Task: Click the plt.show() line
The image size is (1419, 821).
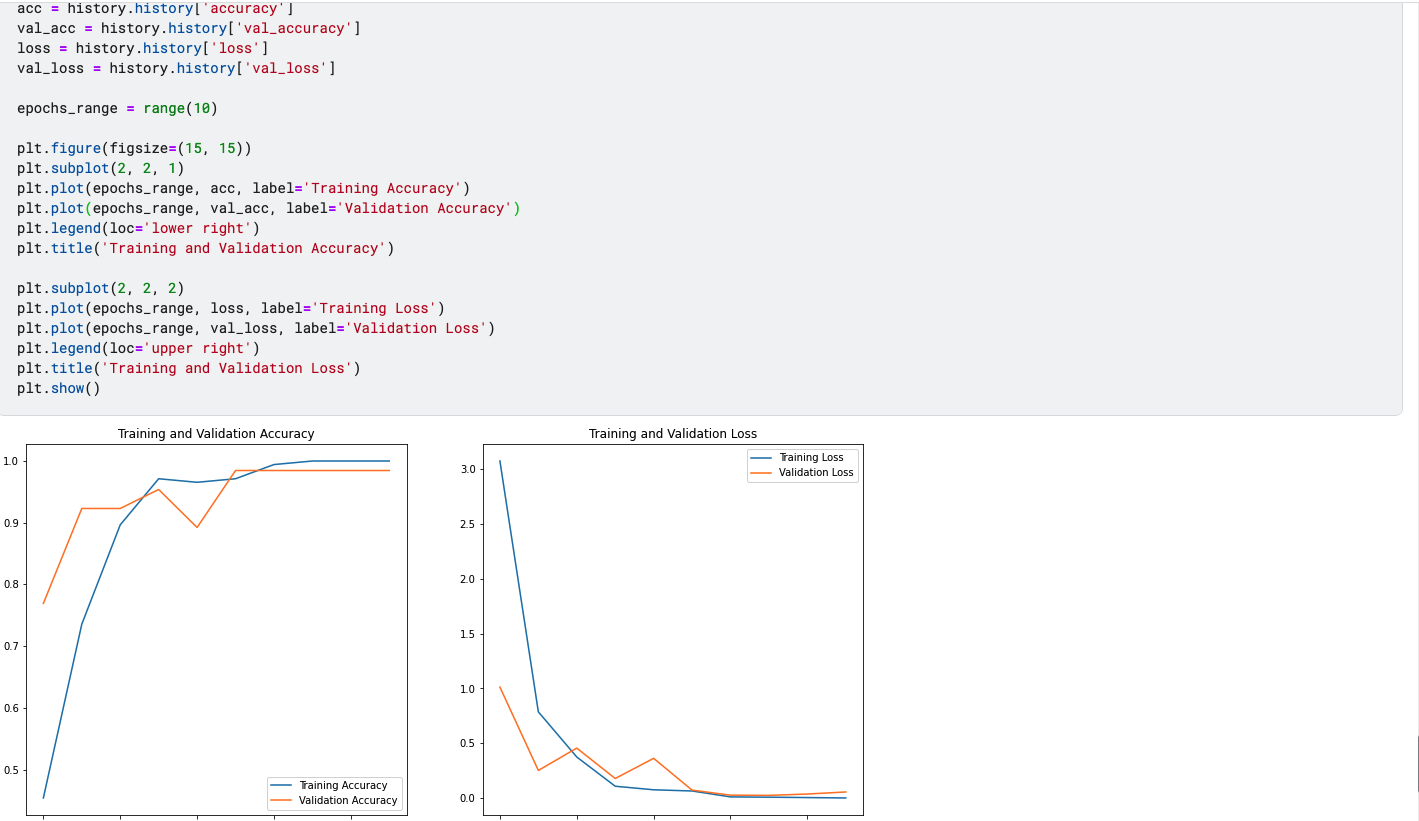Action: pyautogui.click(x=59, y=388)
